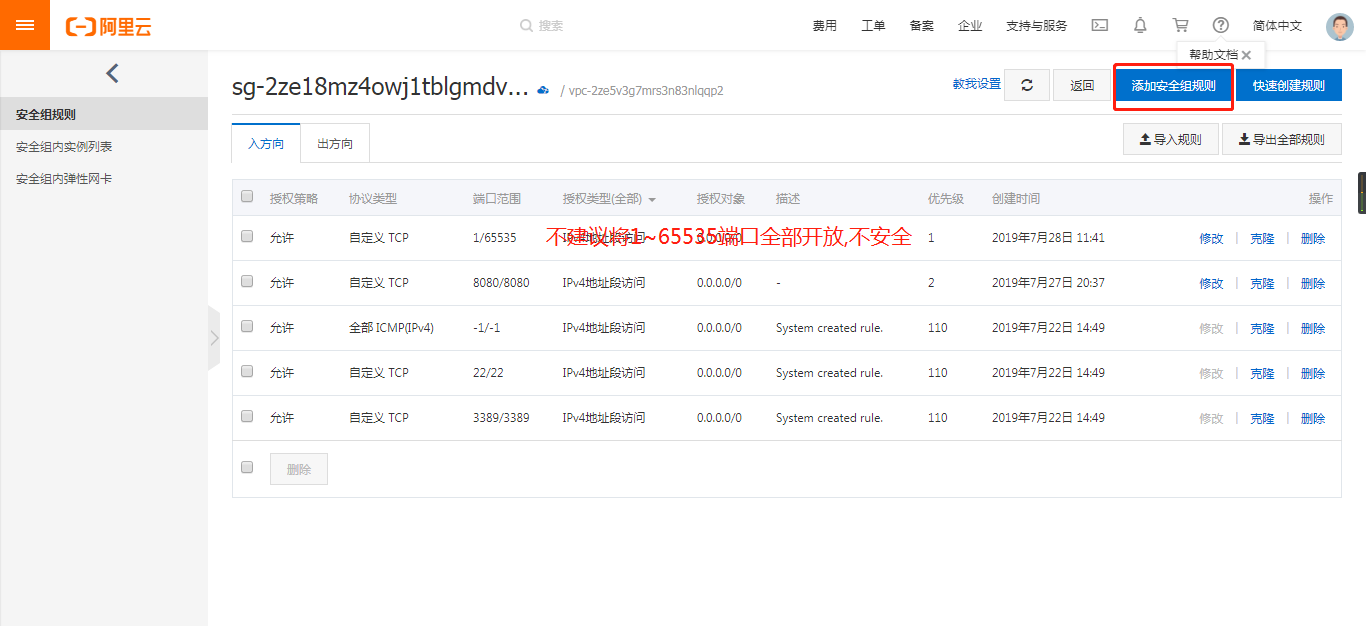Toggle the sidebar collapse handle
The height and width of the screenshot is (626, 1366).
click(x=214, y=338)
